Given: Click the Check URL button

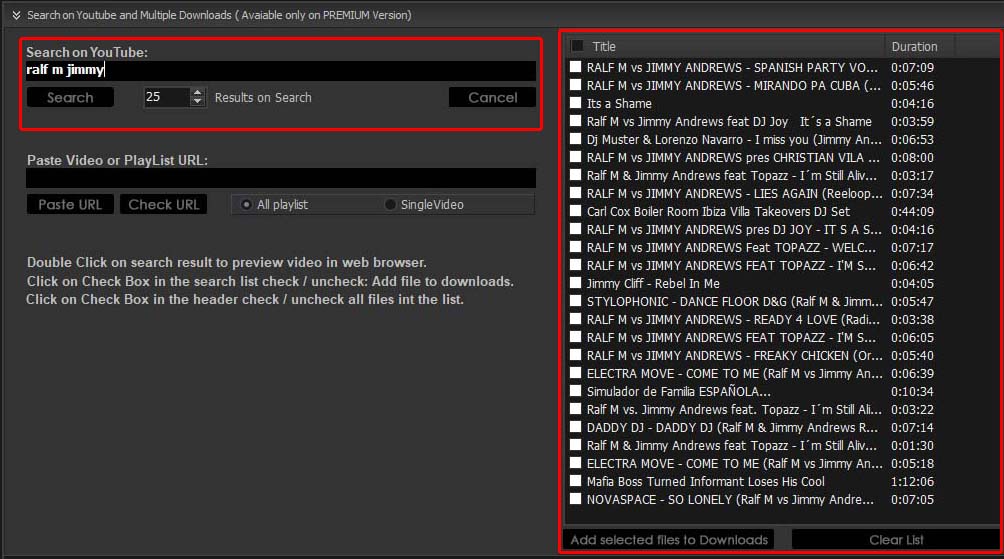Looking at the screenshot, I should coord(163,204).
